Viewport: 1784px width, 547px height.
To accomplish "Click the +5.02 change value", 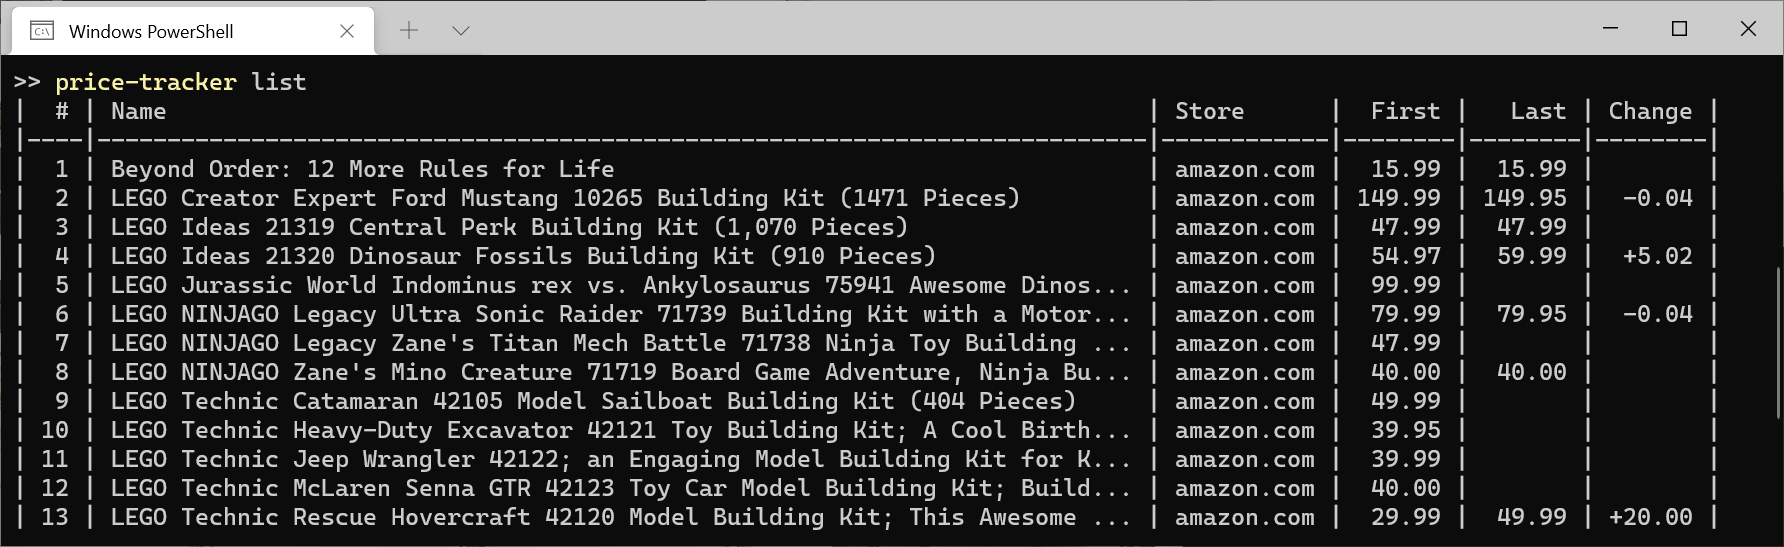I will (1657, 256).
